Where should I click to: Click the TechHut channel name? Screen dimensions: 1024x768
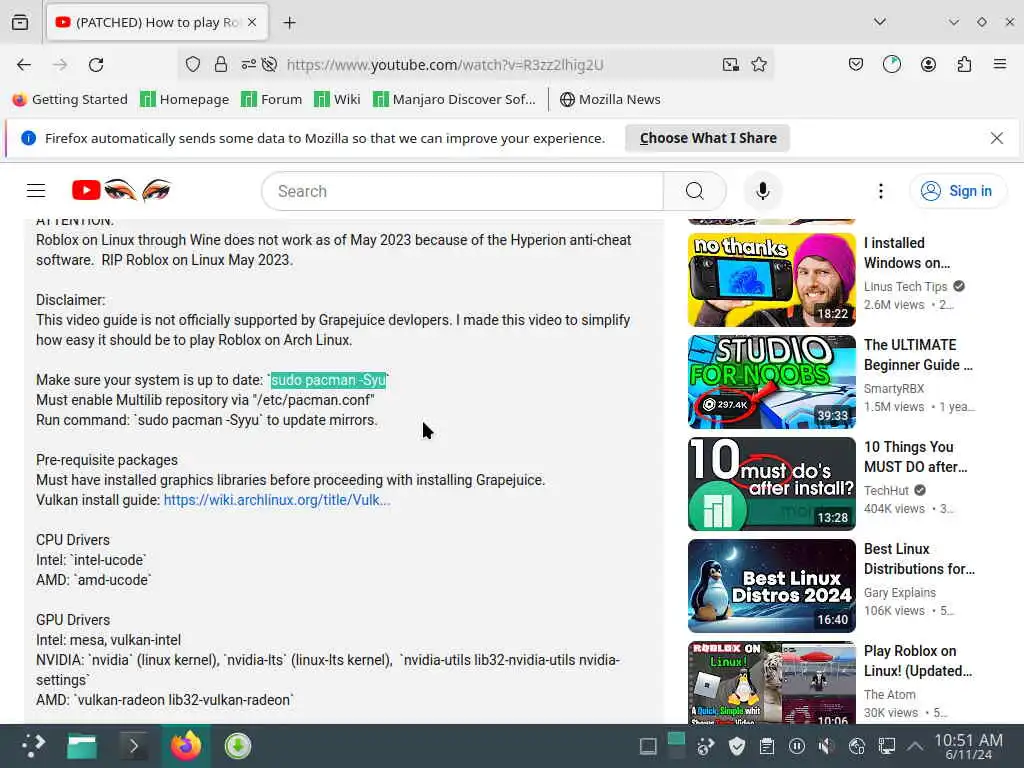[886, 490]
